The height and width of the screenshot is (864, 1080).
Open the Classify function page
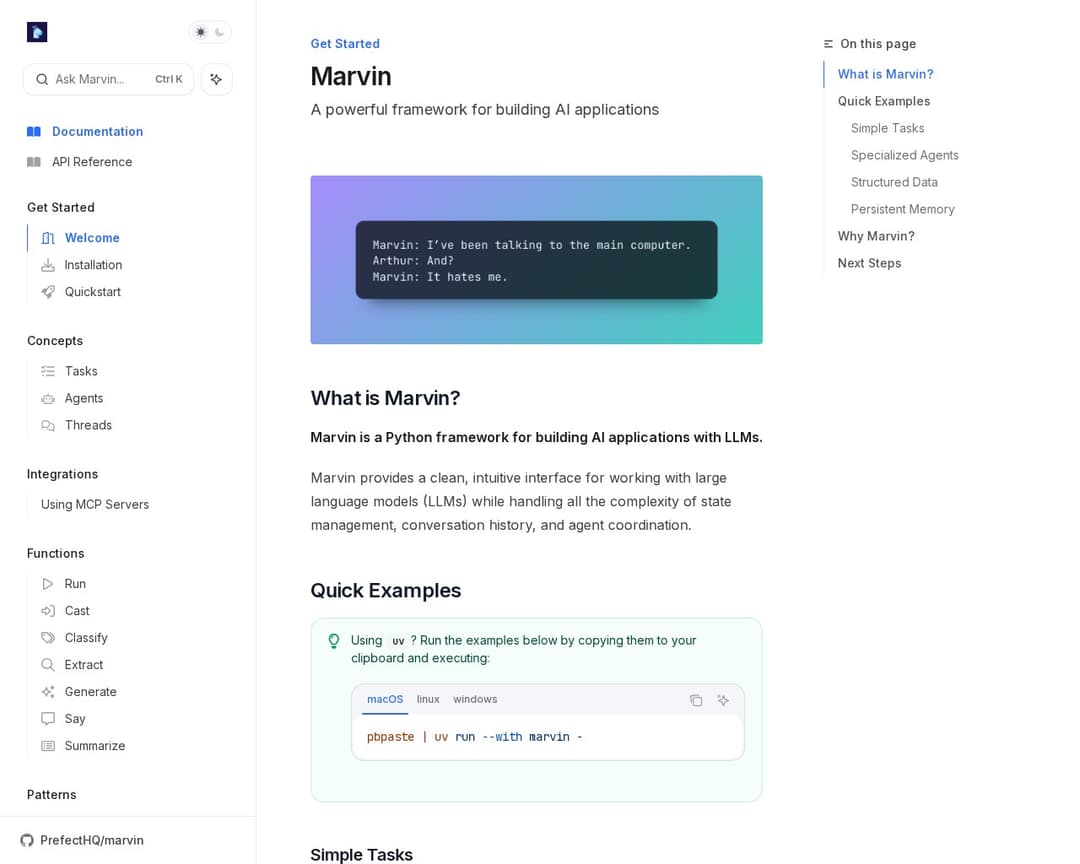[x=86, y=637]
